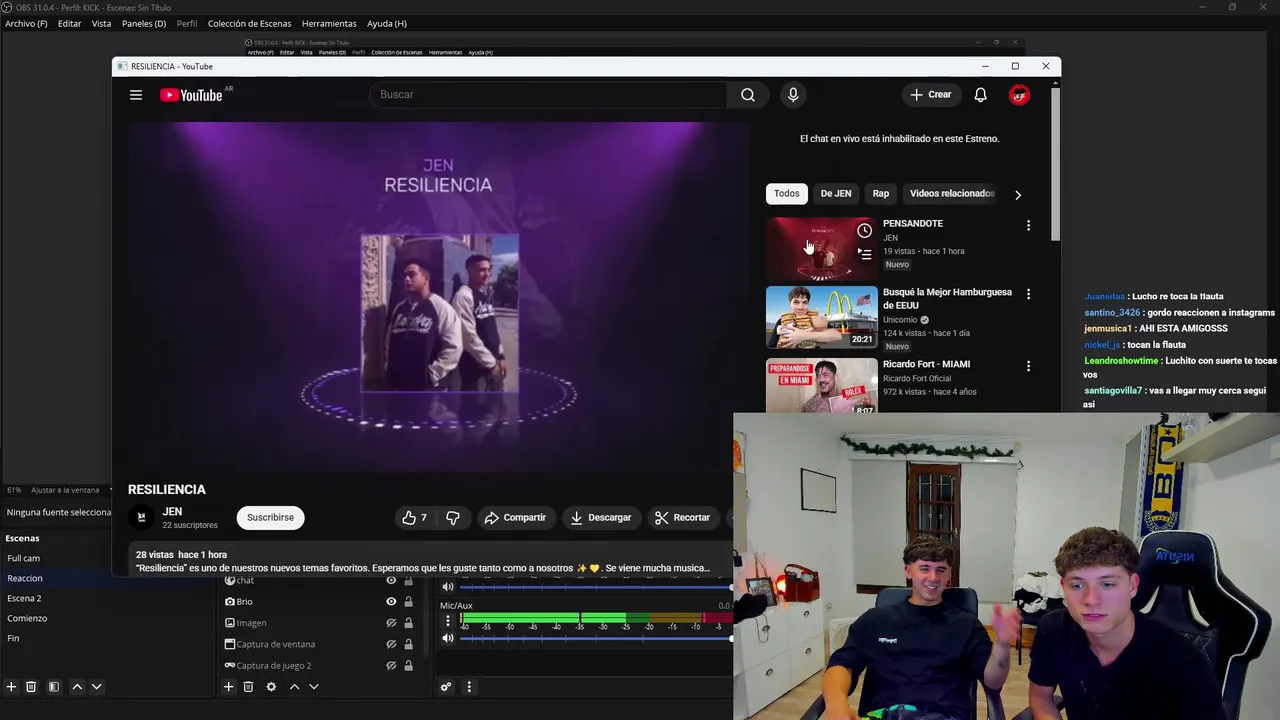This screenshot has width=1280, height=720.
Task: Open the YouTube notifications bell
Action: pyautogui.click(x=981, y=95)
